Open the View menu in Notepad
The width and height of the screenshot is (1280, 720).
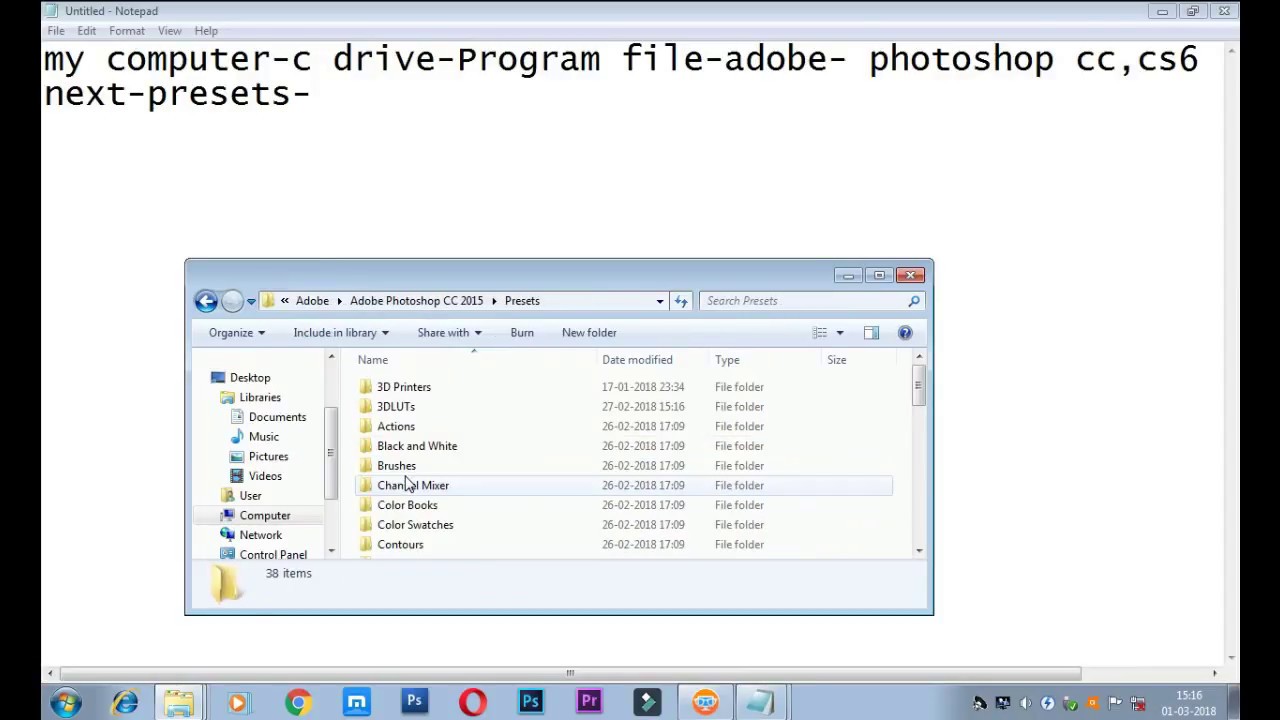pyautogui.click(x=169, y=31)
